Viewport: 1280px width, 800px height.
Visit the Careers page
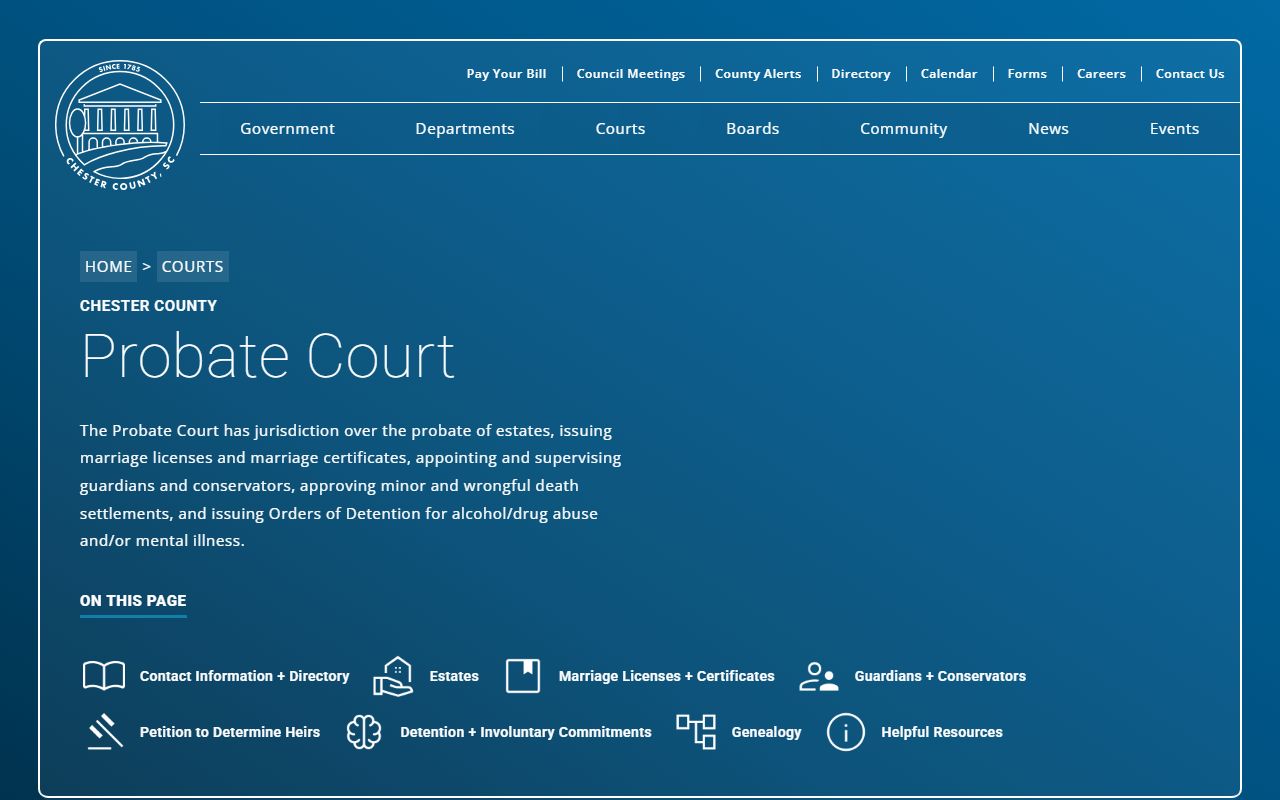click(x=1101, y=74)
